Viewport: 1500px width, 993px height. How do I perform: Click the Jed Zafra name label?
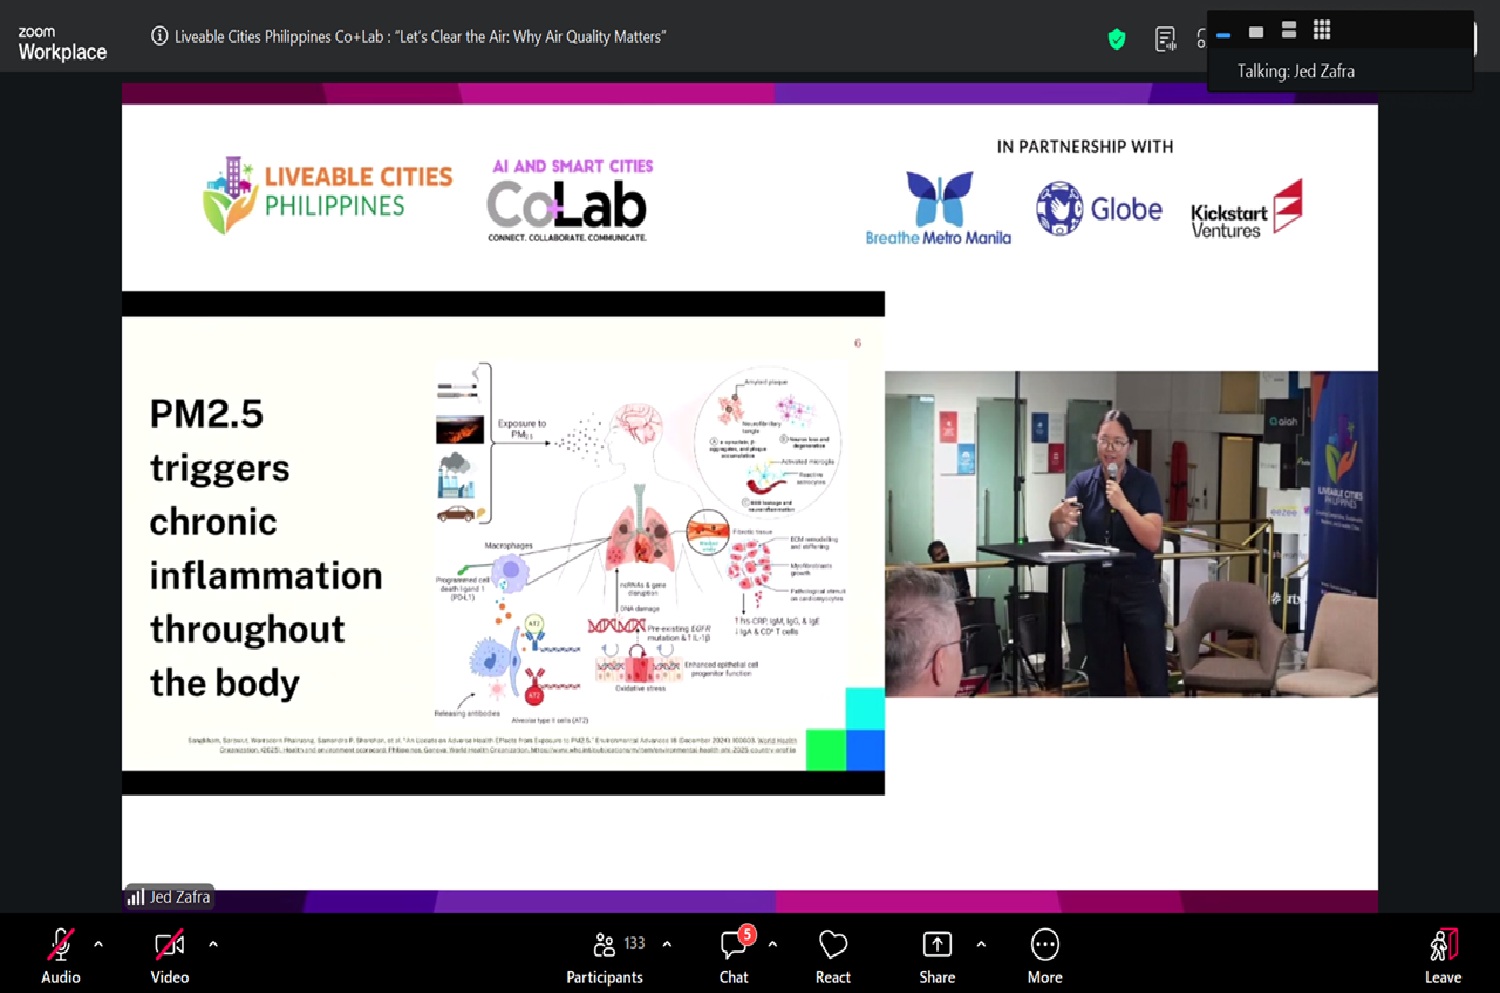(x=179, y=897)
